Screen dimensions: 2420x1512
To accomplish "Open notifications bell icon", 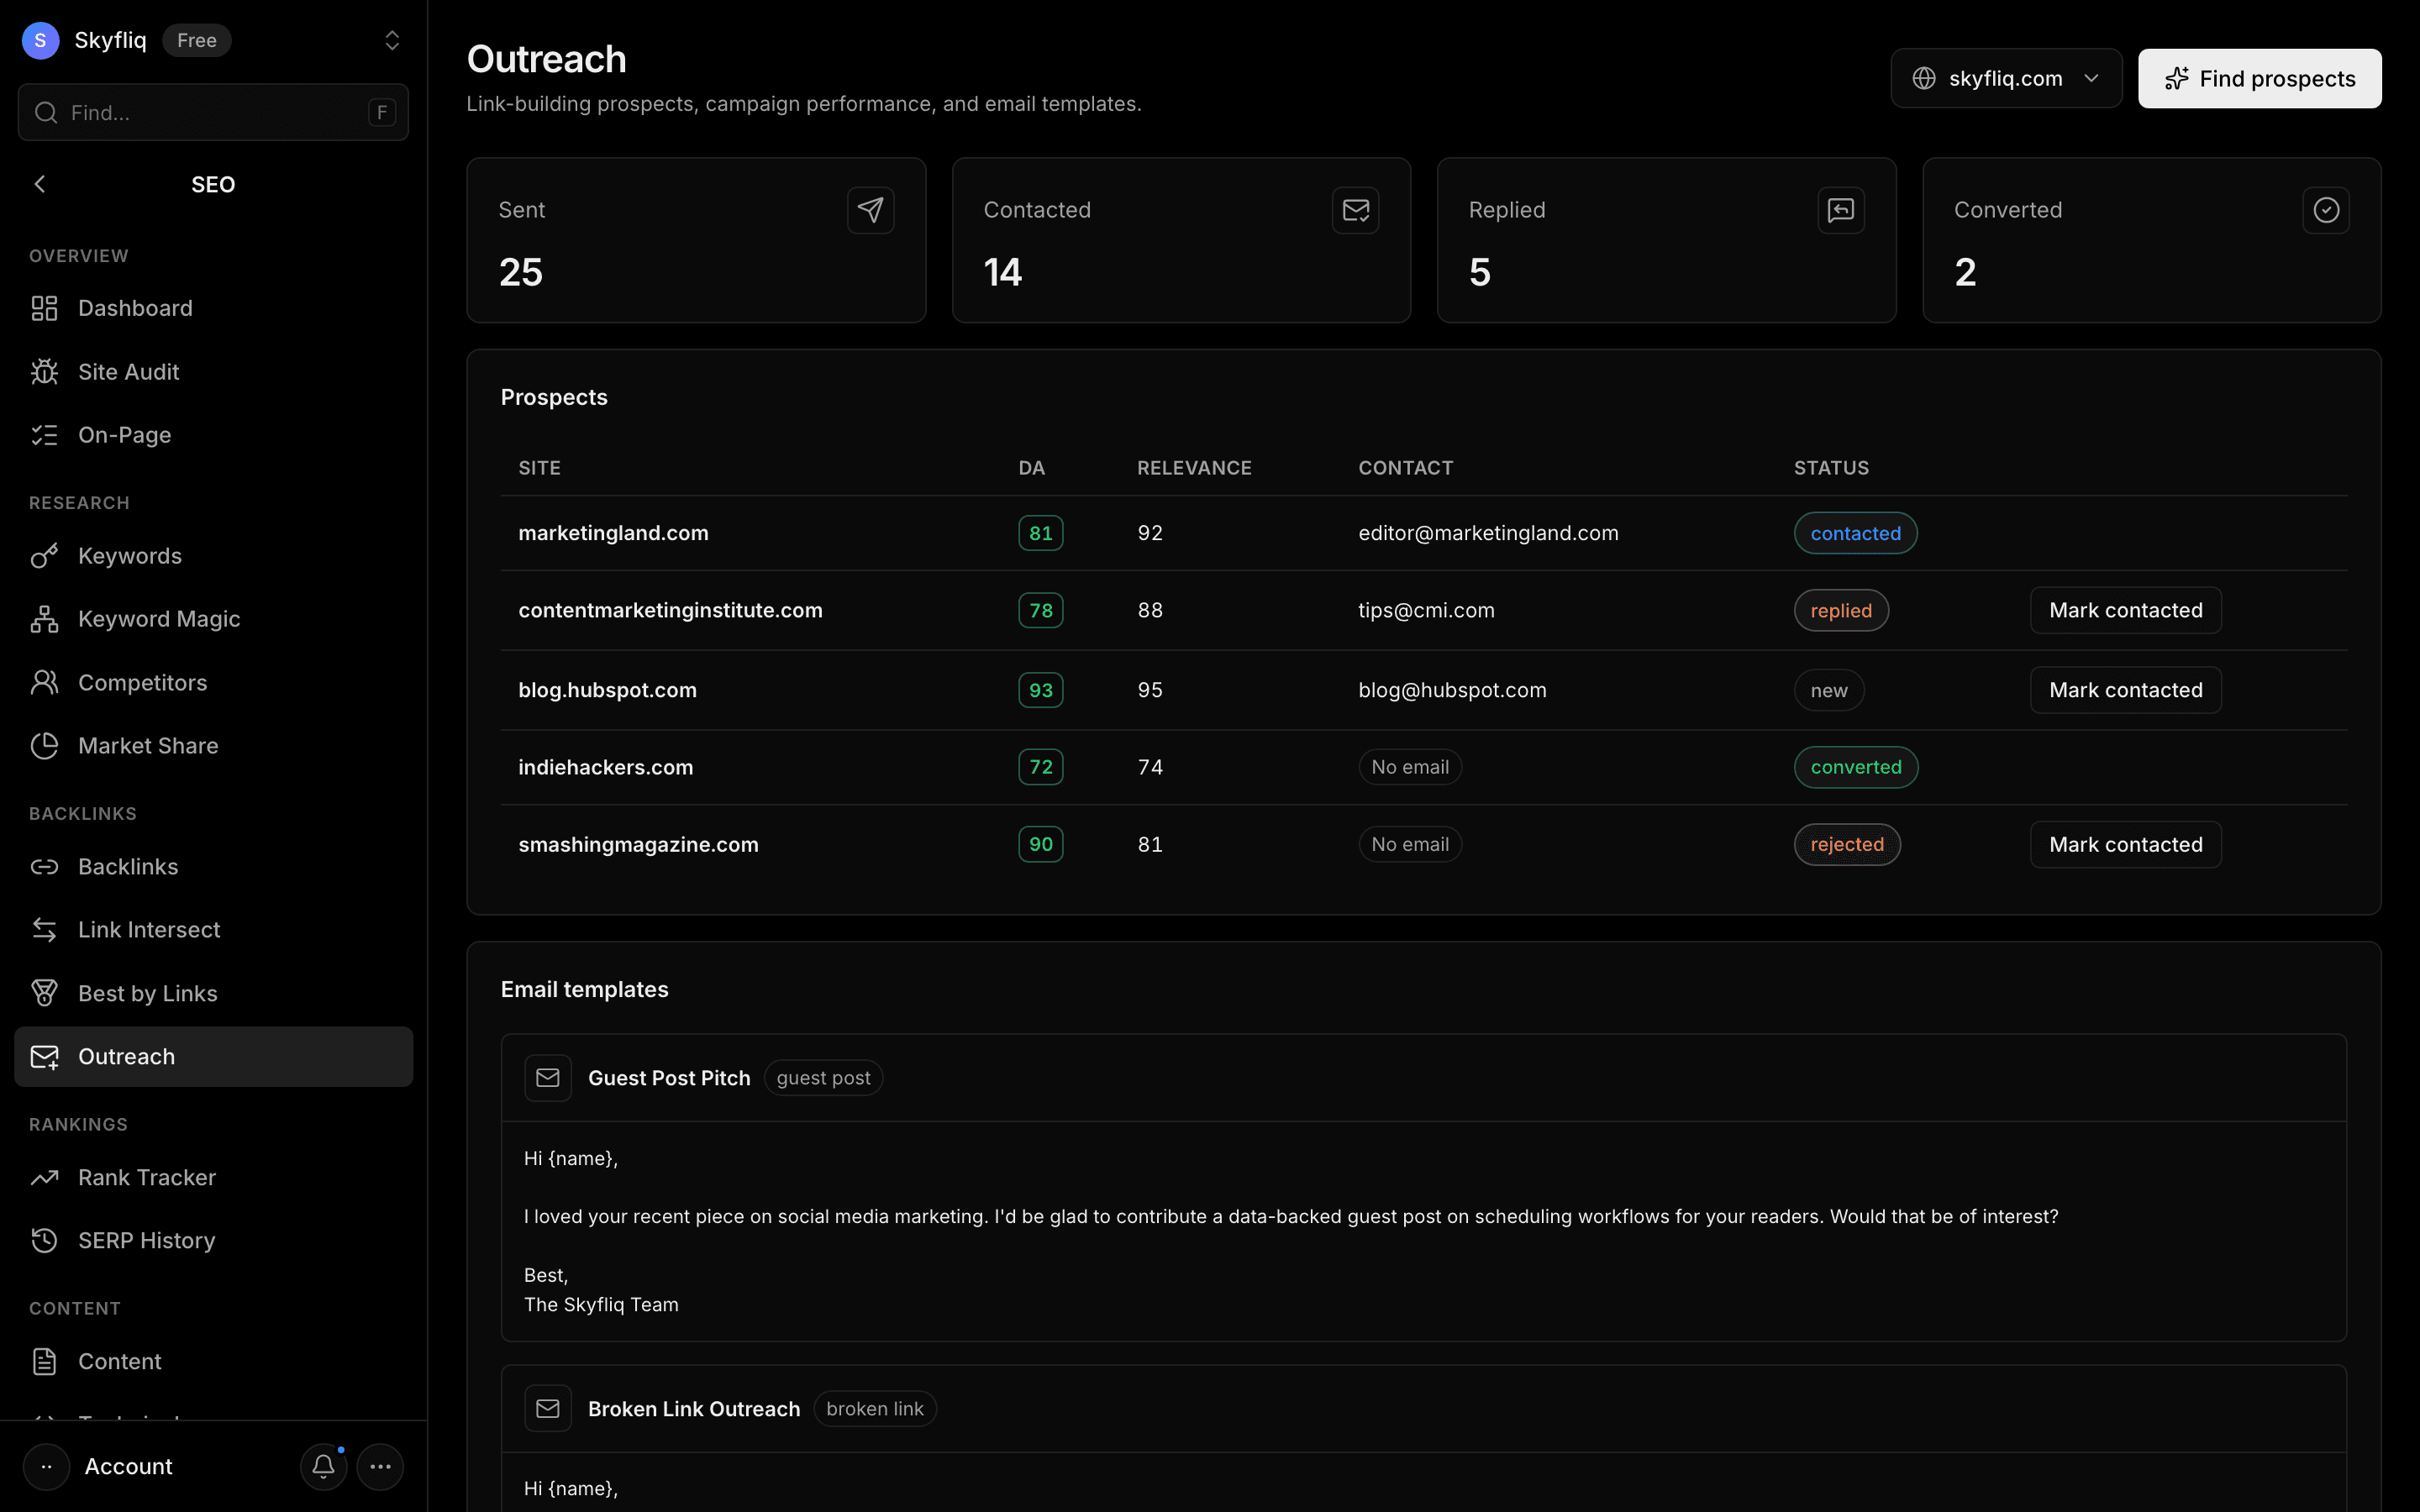I will (323, 1467).
